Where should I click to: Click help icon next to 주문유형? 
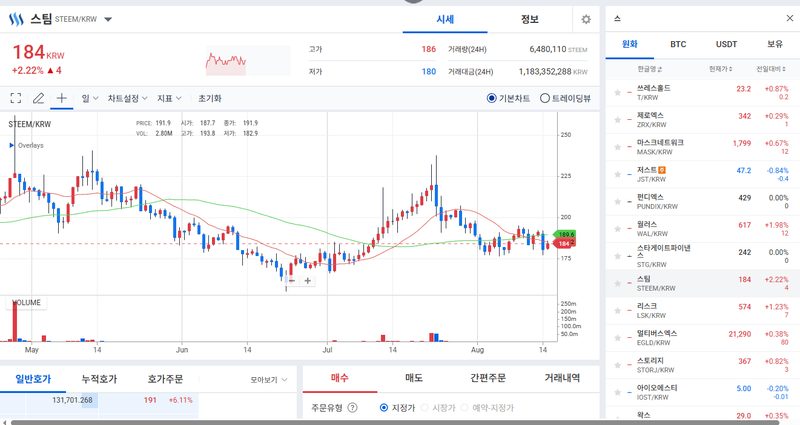(352, 408)
